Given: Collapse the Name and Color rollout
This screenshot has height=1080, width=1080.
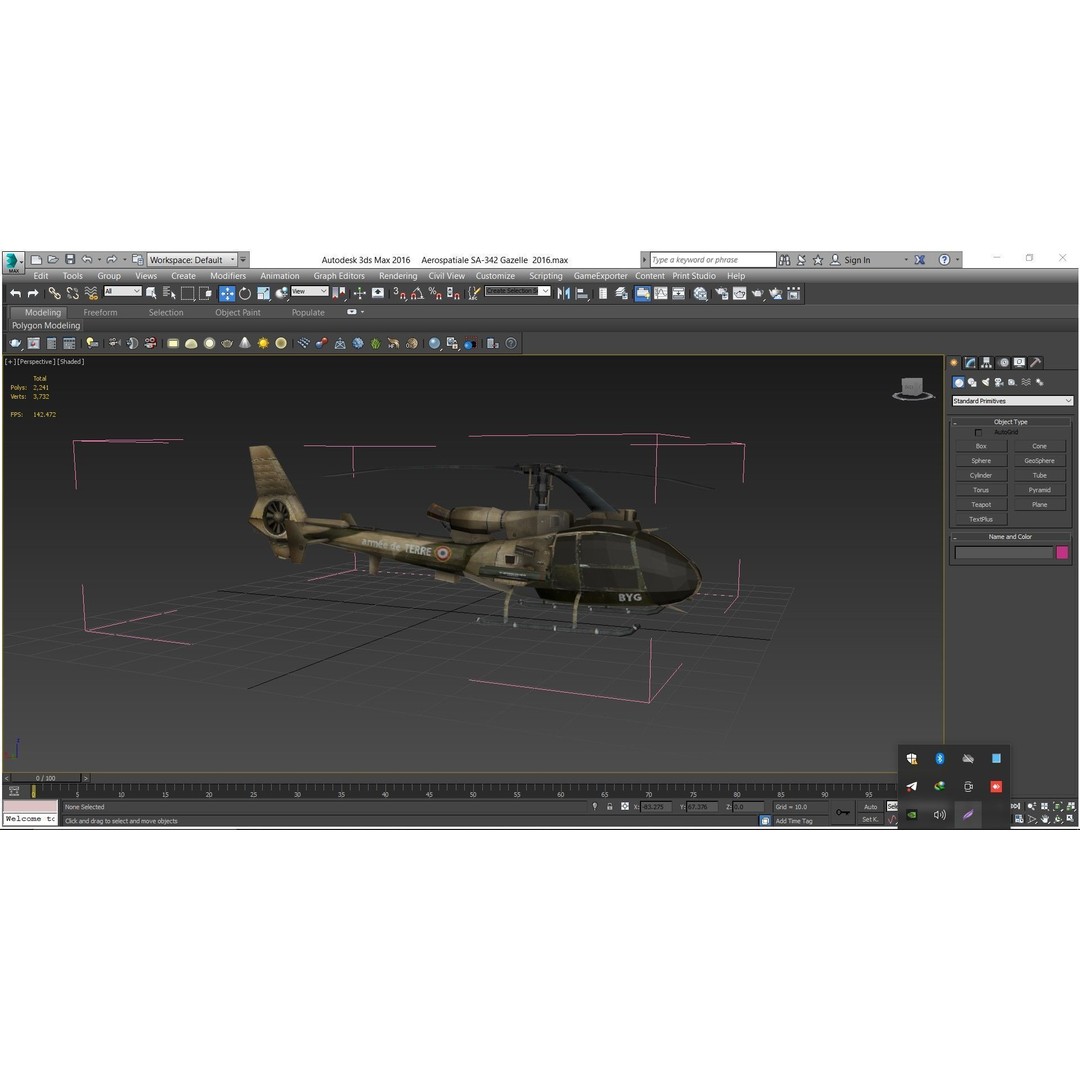Looking at the screenshot, I should [x=1010, y=537].
